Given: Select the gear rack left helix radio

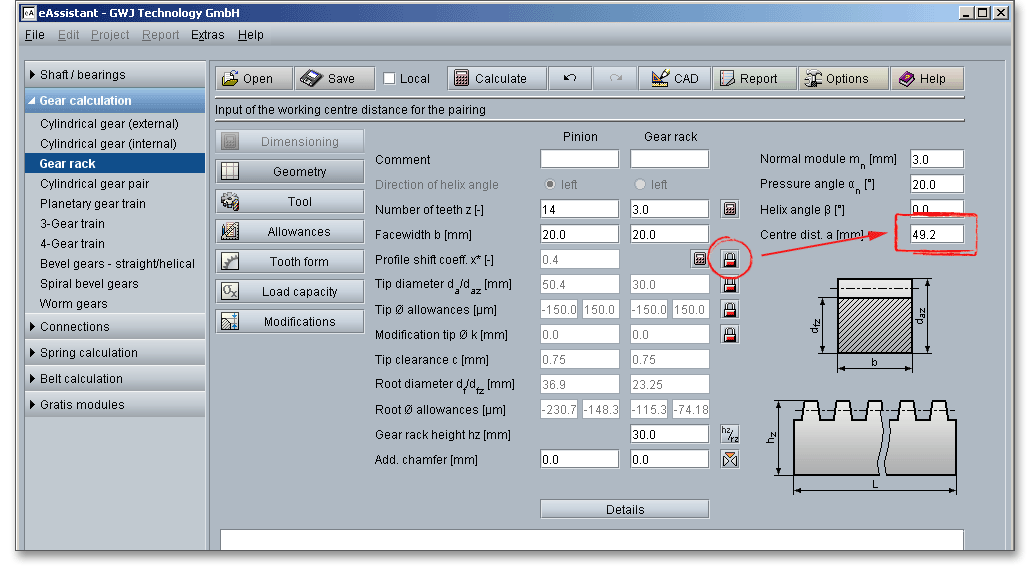Looking at the screenshot, I should tap(640, 185).
